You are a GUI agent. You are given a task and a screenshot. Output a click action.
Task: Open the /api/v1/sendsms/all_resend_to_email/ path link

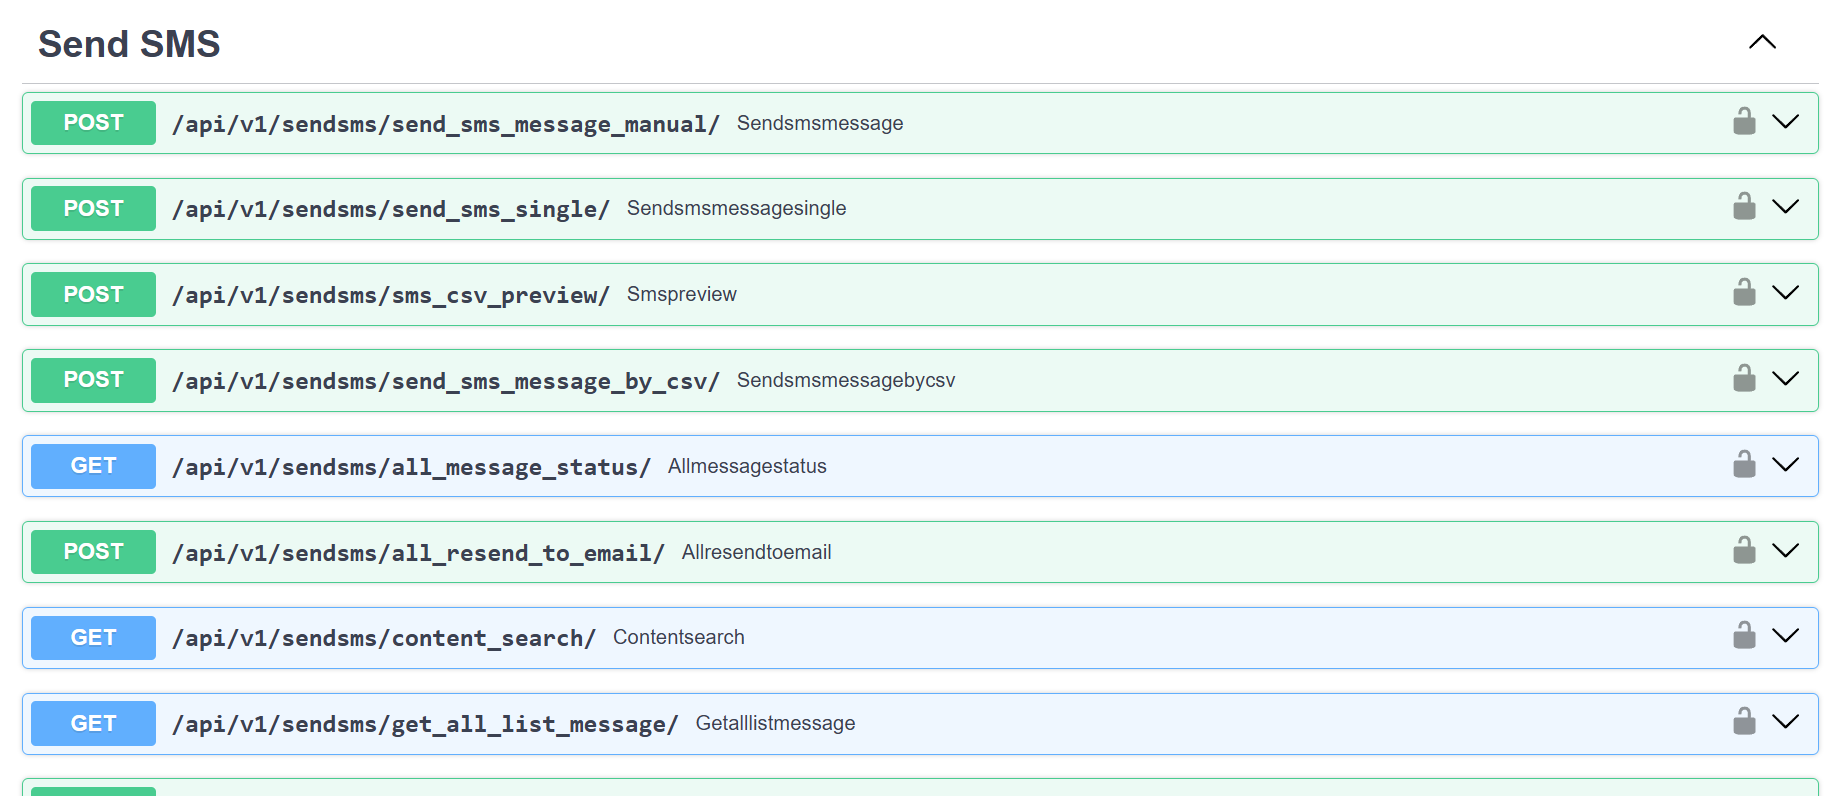(418, 553)
